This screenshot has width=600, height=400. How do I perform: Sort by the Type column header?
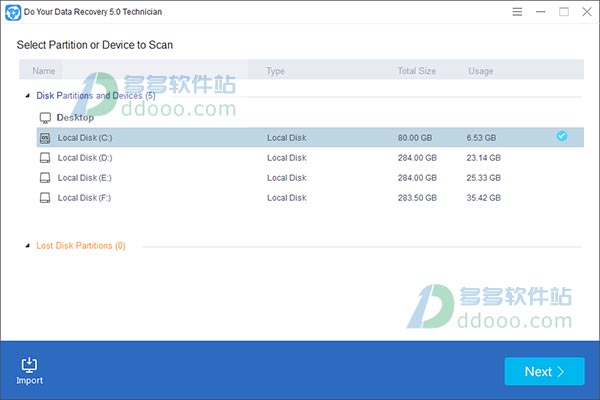click(276, 71)
